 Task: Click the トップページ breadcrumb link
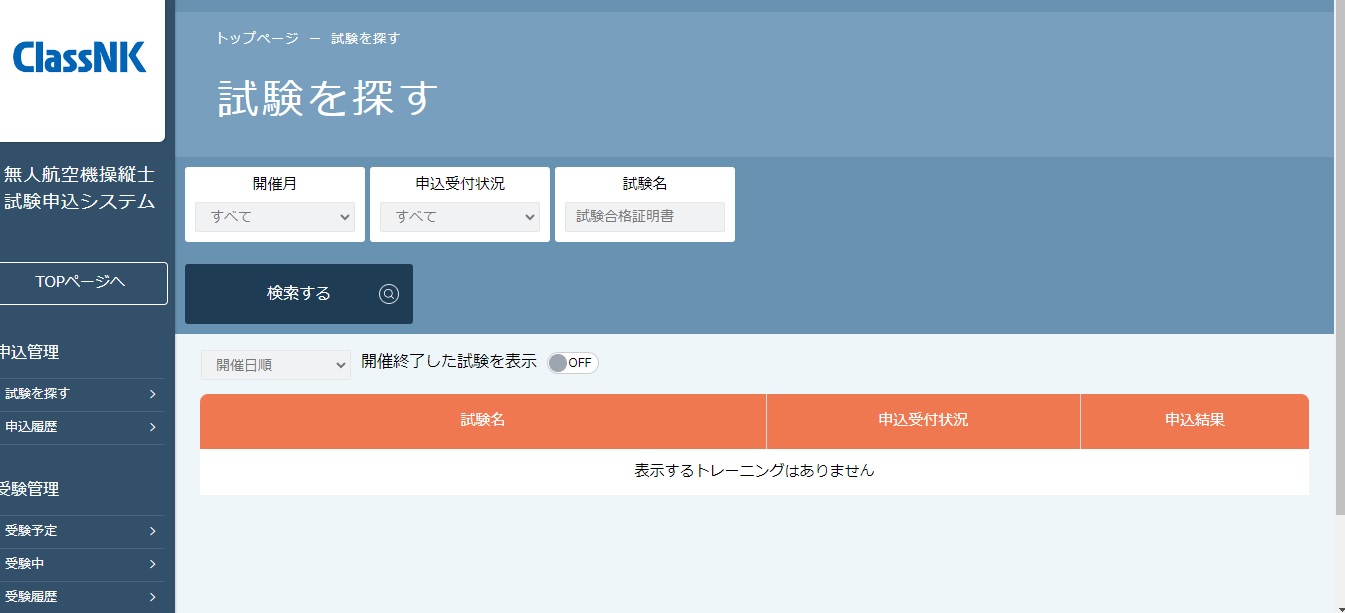(x=257, y=38)
